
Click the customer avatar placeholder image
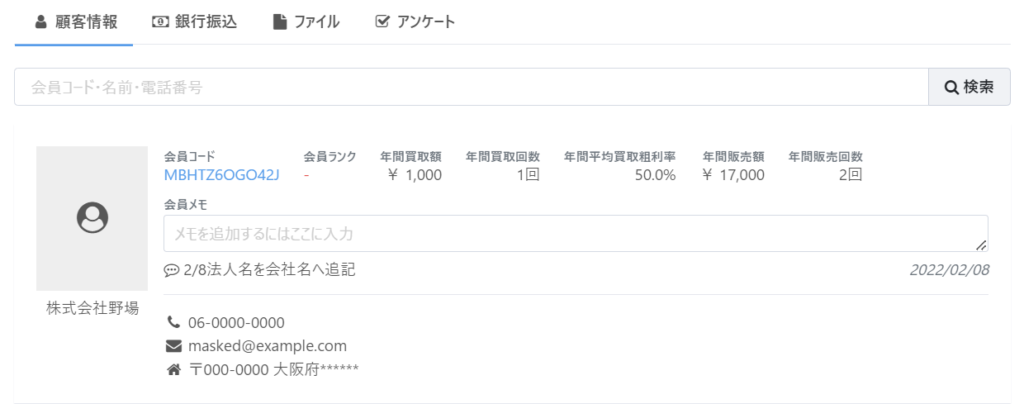(x=92, y=218)
